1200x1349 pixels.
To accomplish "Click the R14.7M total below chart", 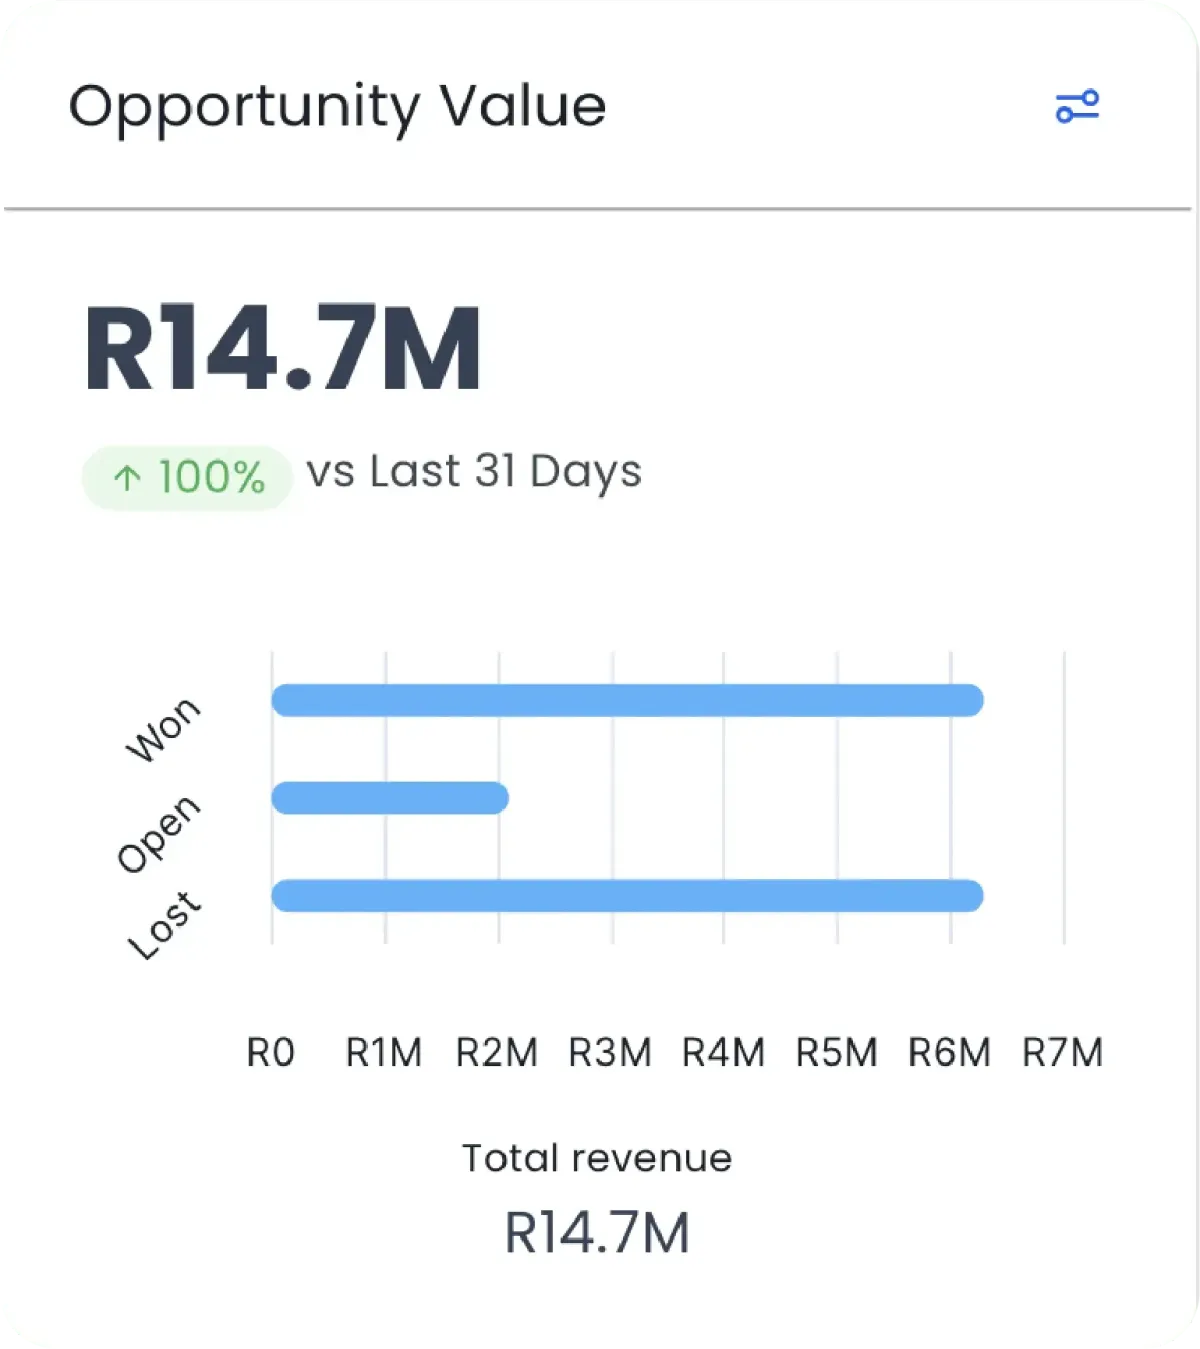I will click(x=597, y=1232).
